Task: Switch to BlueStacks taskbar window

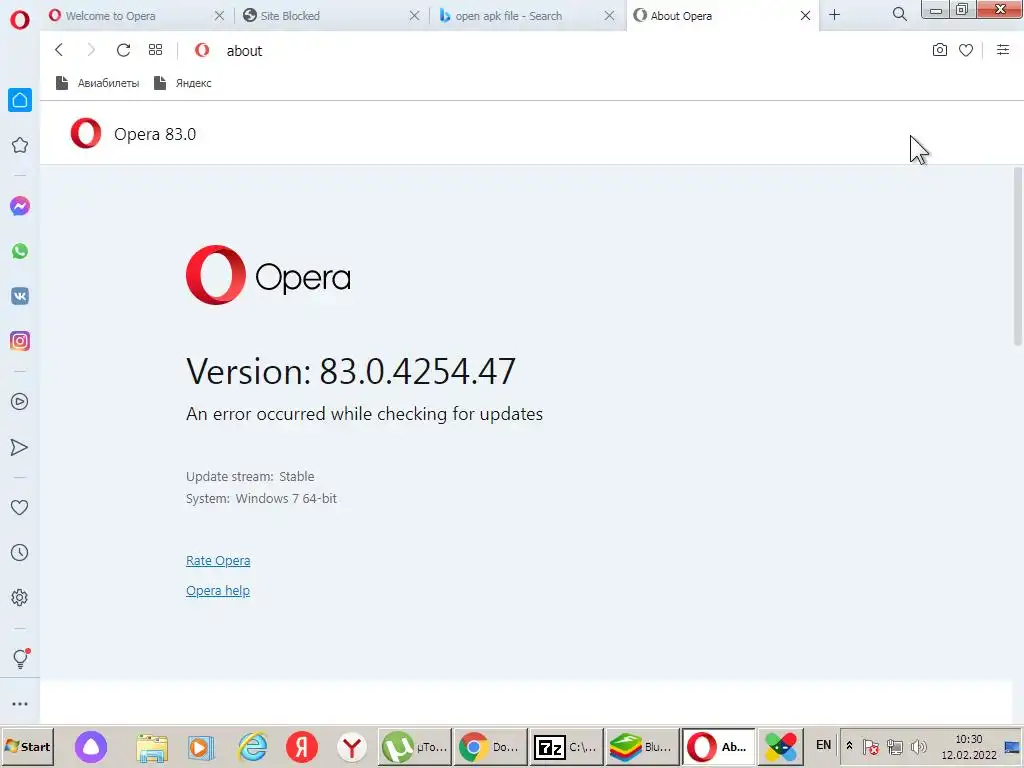Action: click(642, 746)
